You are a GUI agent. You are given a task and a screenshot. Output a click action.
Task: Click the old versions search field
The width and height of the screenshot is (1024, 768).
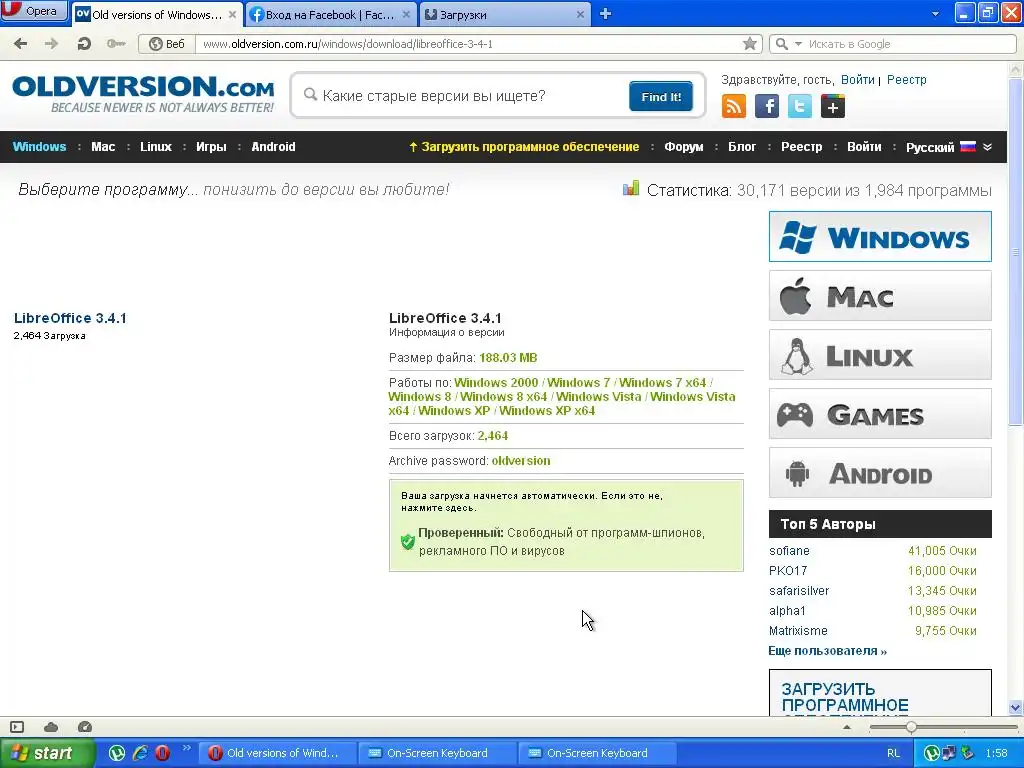pyautogui.click(x=464, y=96)
